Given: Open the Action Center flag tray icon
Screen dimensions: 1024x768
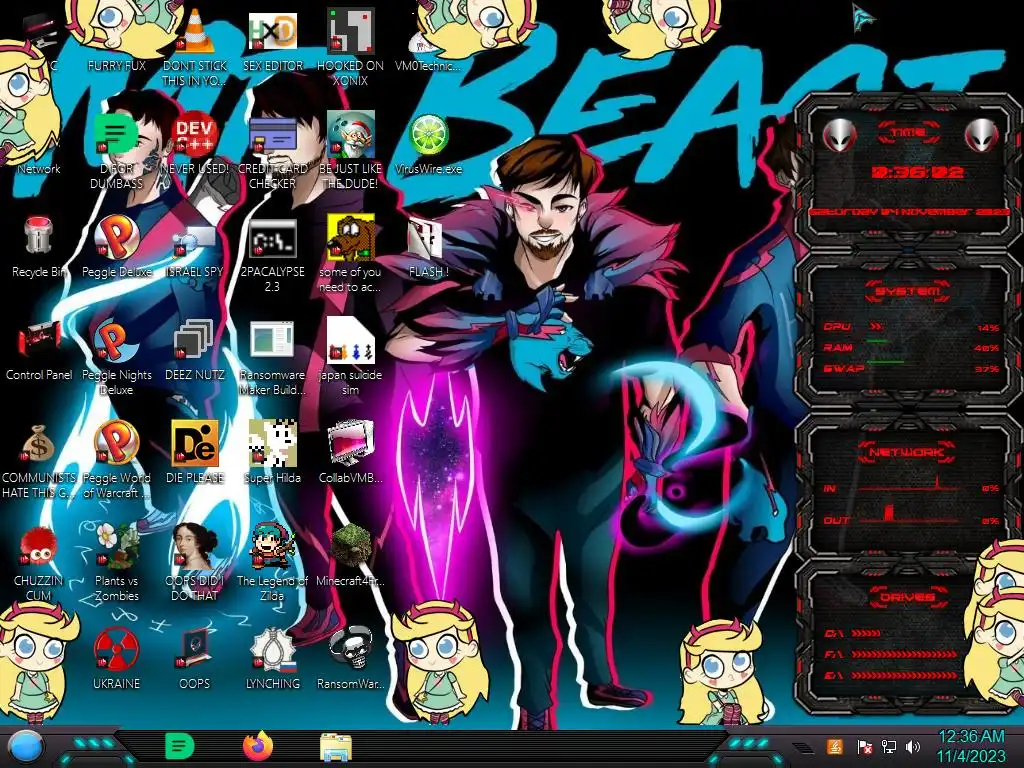Looking at the screenshot, I should click(x=864, y=747).
